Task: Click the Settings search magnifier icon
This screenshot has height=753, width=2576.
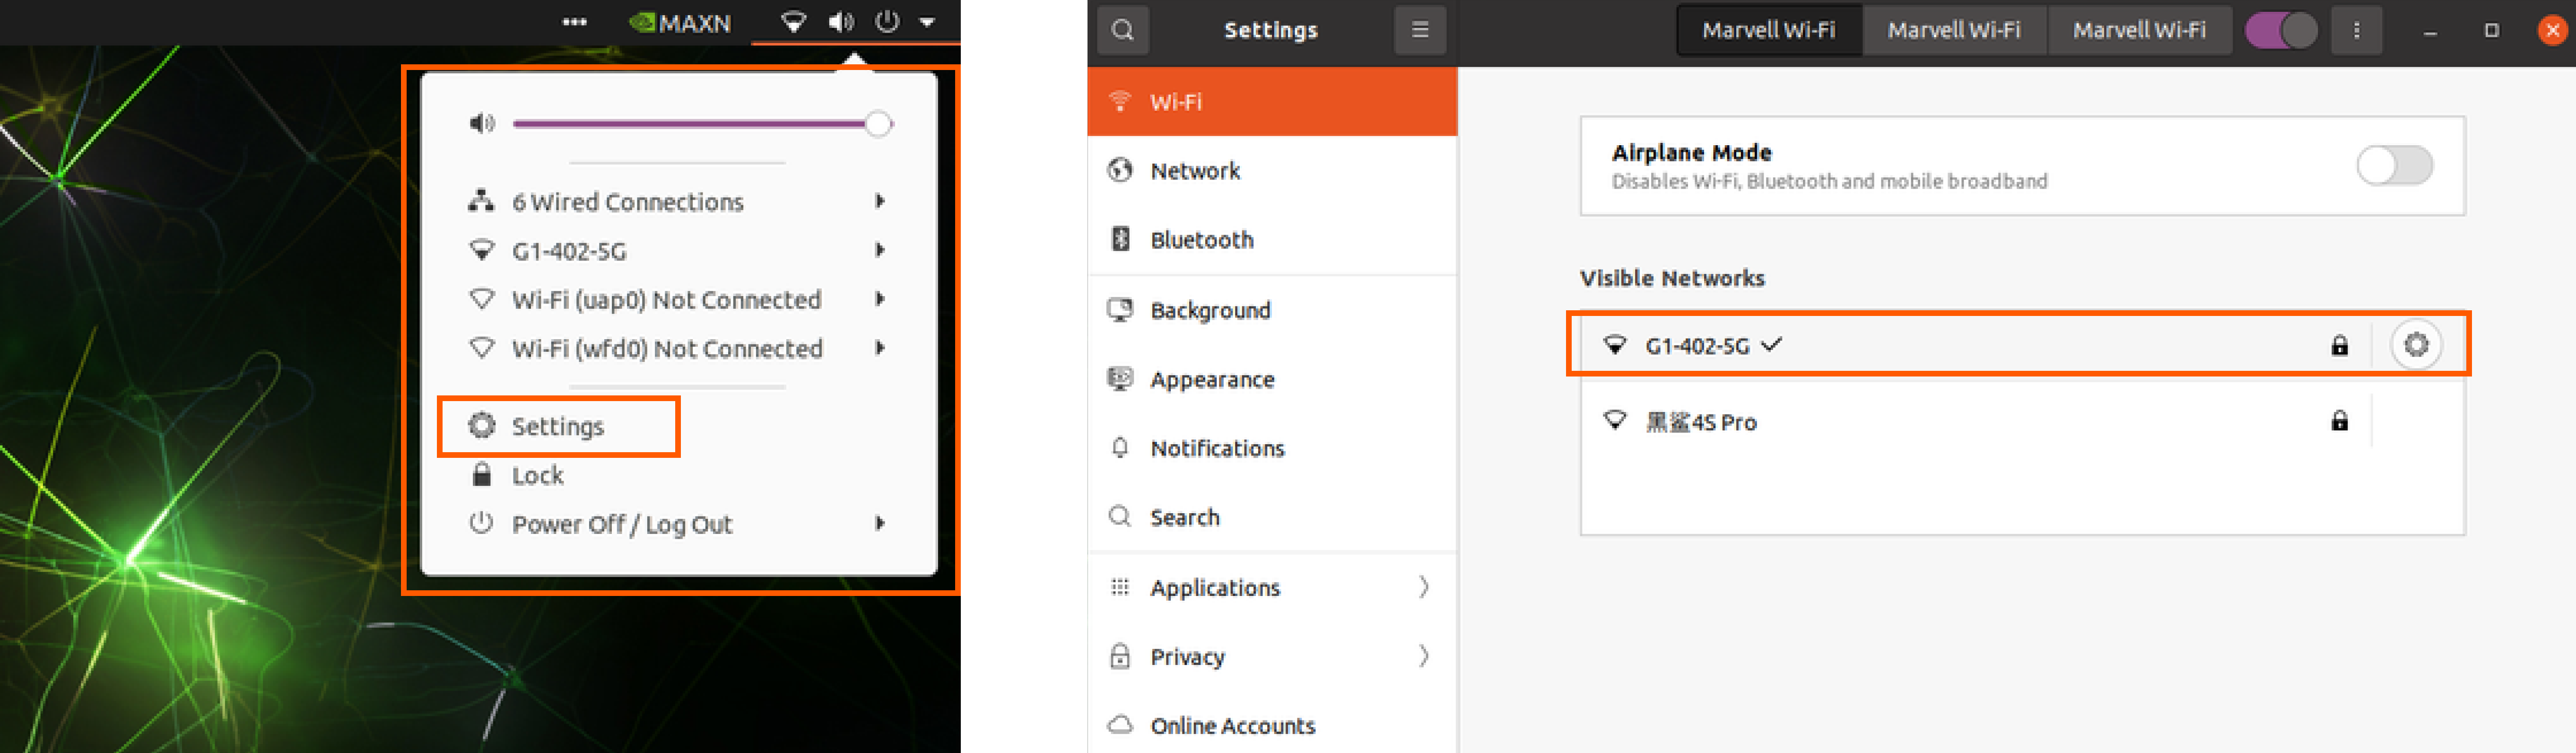Action: pos(1122,30)
